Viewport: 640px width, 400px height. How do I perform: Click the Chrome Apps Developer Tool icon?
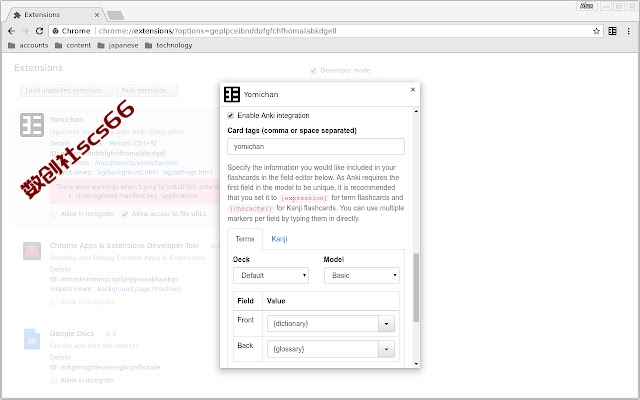(x=32, y=251)
